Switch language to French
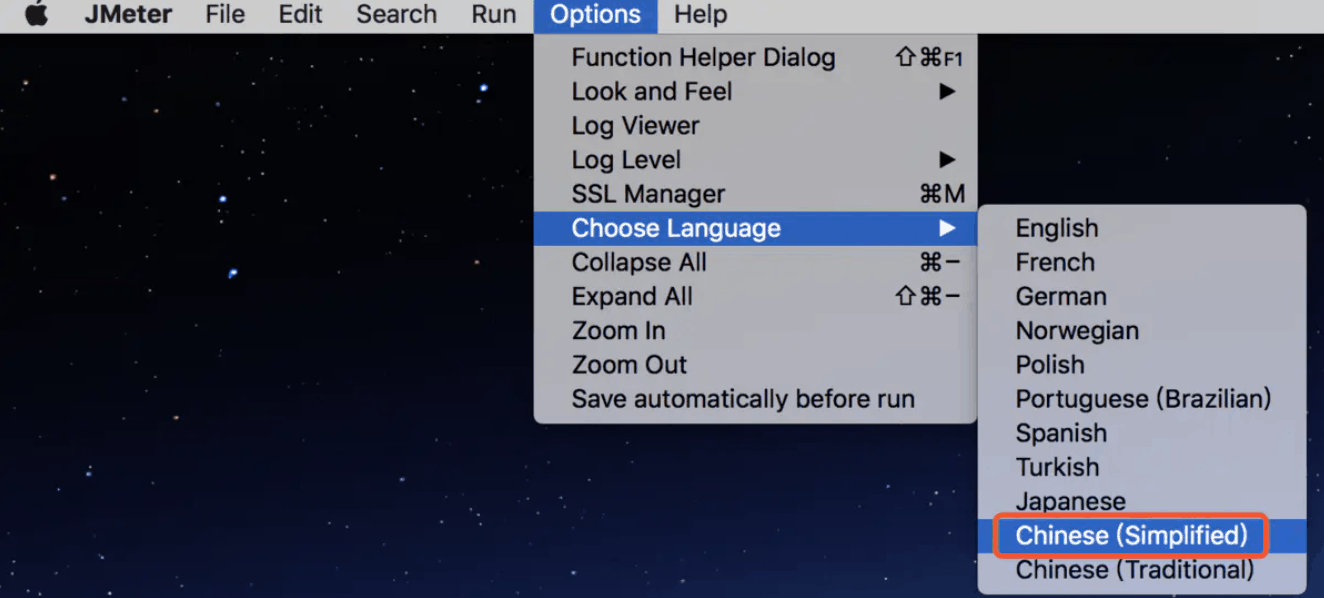The image size is (1324, 598). (x=1142, y=262)
